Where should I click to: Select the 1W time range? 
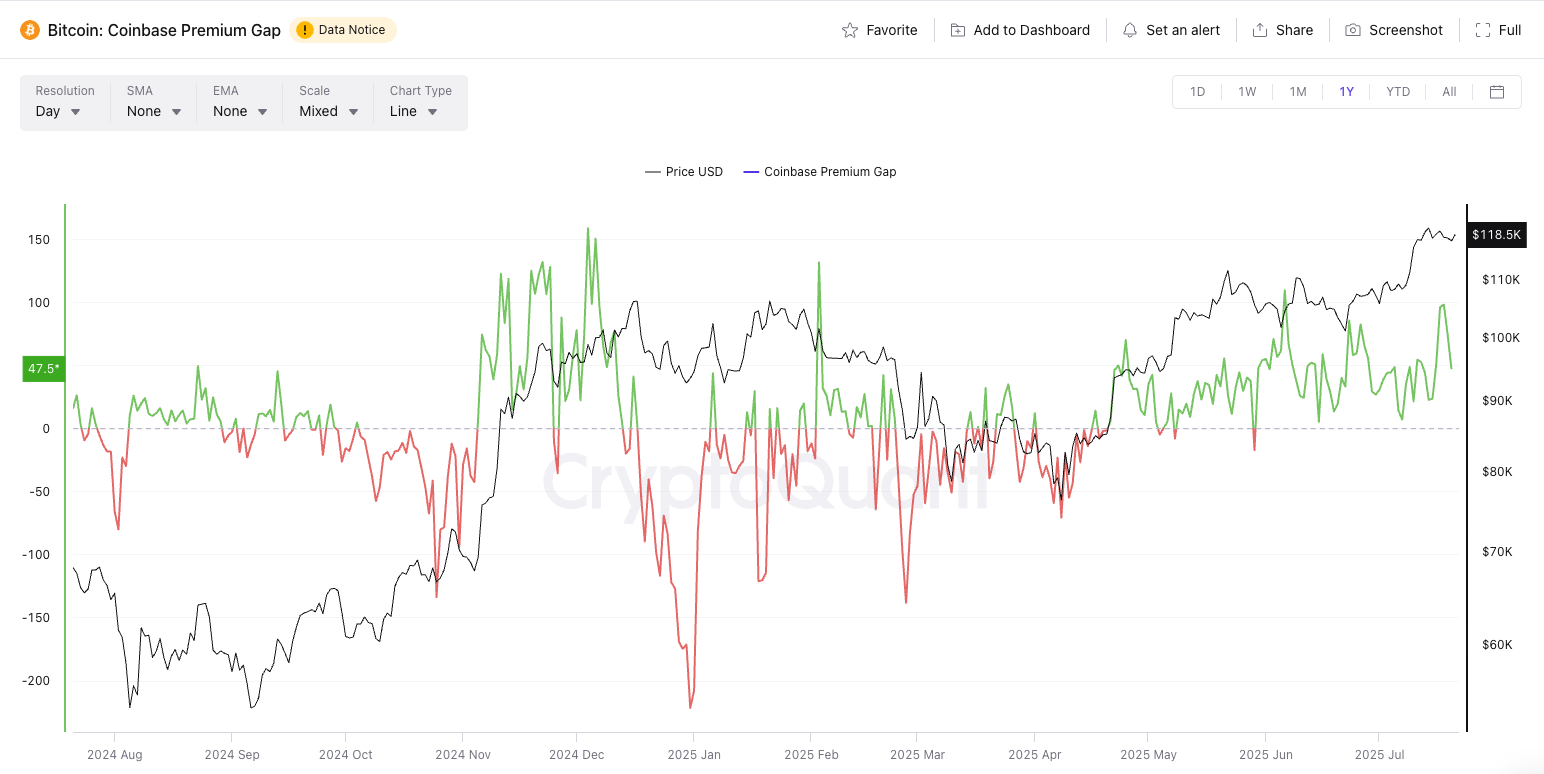click(x=1247, y=92)
